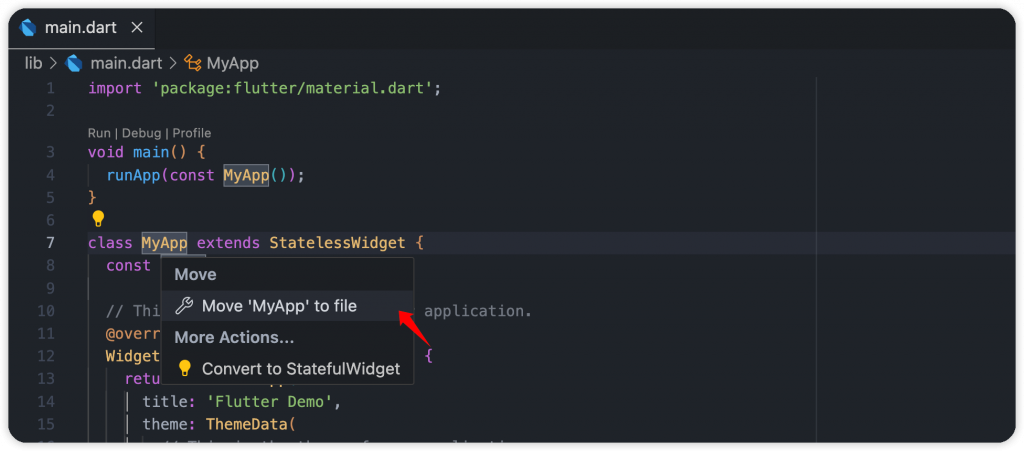1024x451 pixels.
Task: Click MyApp in the runApp call
Action: (246, 176)
